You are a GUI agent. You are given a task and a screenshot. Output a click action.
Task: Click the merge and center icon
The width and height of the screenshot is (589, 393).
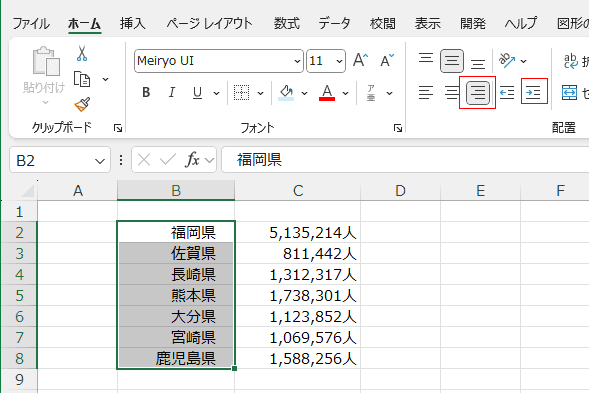point(569,92)
